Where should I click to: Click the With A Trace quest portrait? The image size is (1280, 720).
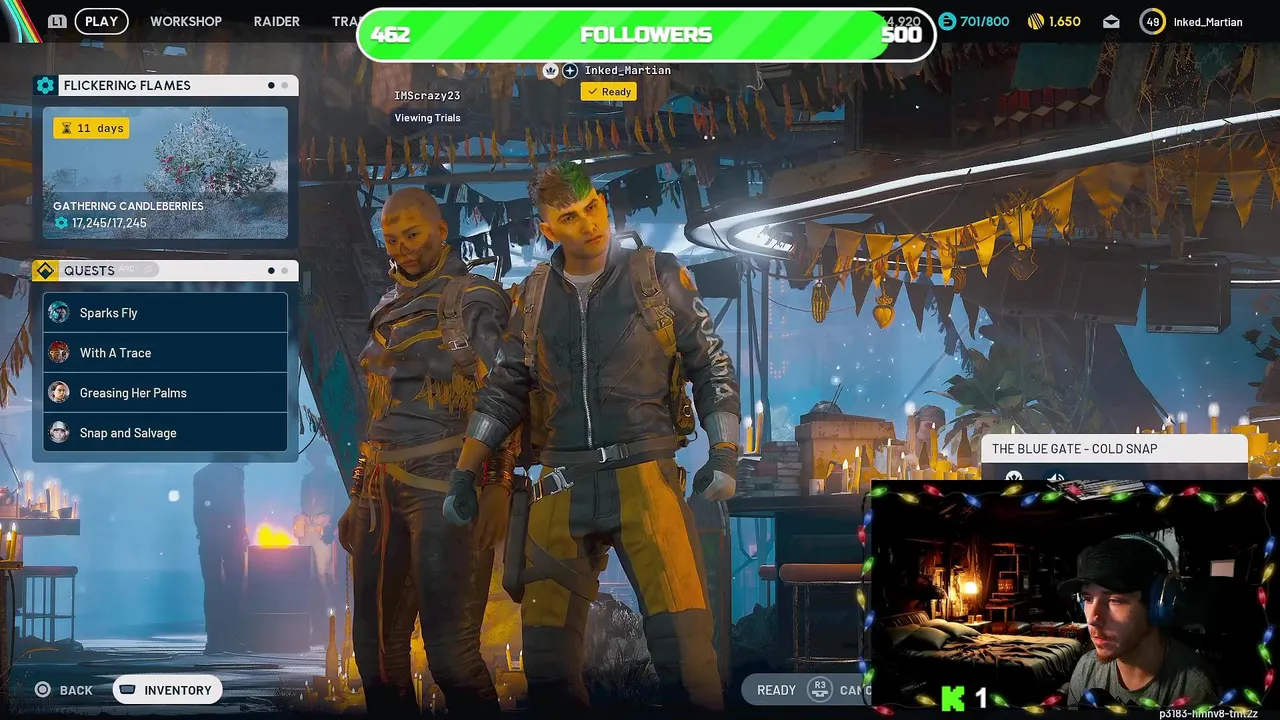point(59,353)
